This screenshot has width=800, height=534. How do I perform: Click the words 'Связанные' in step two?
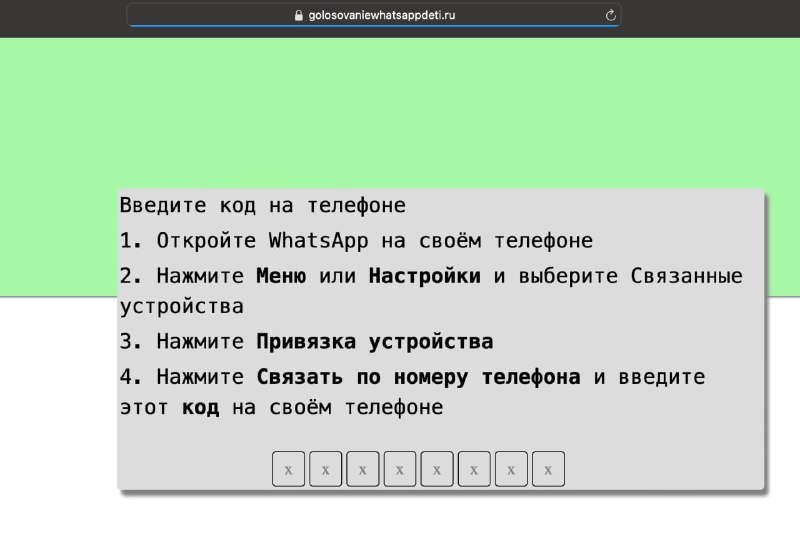click(x=686, y=276)
